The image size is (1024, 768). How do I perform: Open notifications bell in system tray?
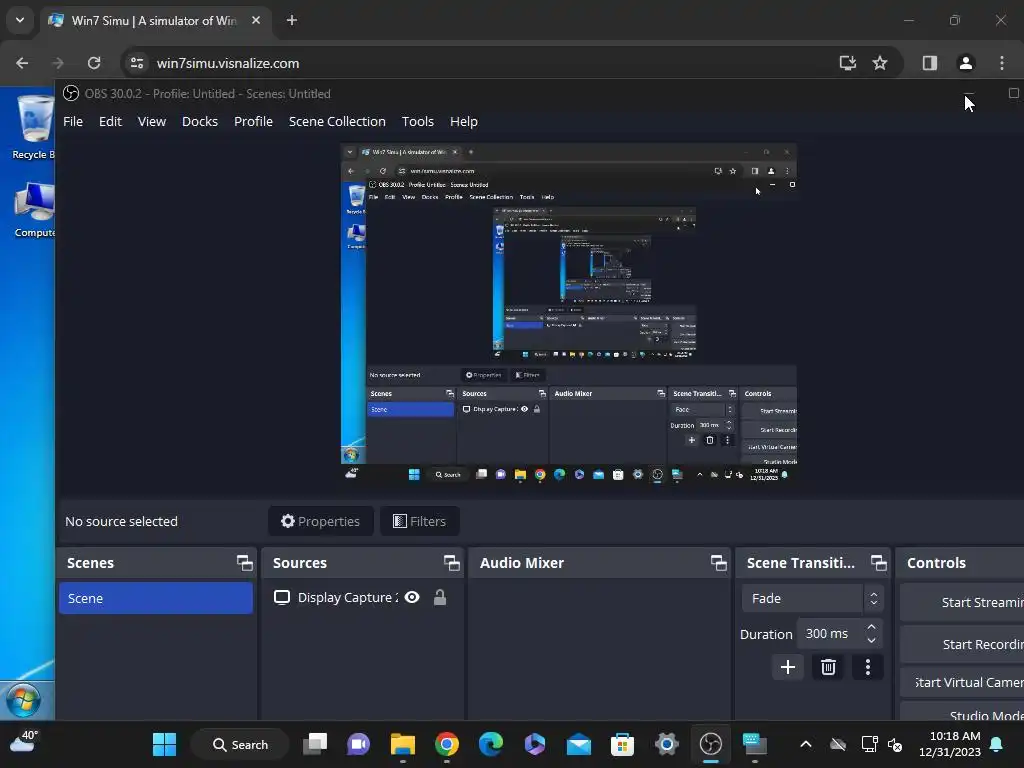pyautogui.click(x=997, y=744)
